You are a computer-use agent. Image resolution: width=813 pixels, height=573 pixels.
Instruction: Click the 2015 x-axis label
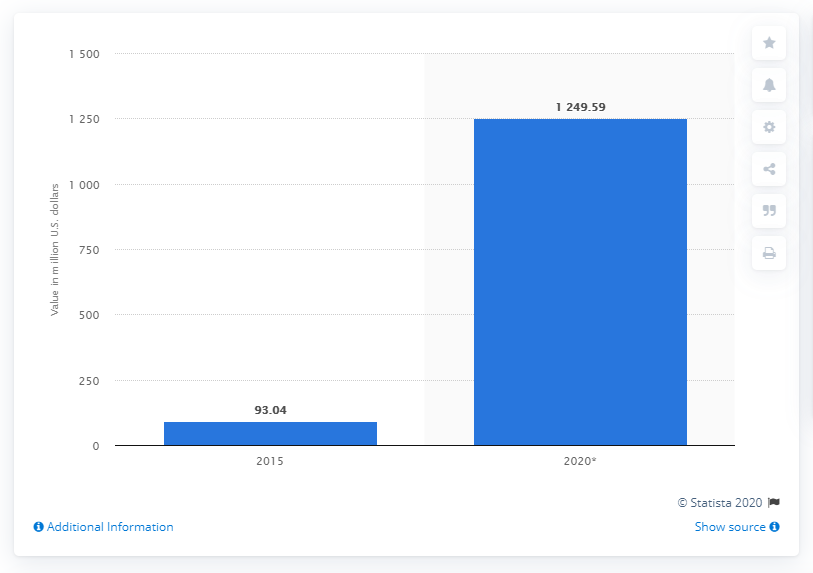[270, 461]
